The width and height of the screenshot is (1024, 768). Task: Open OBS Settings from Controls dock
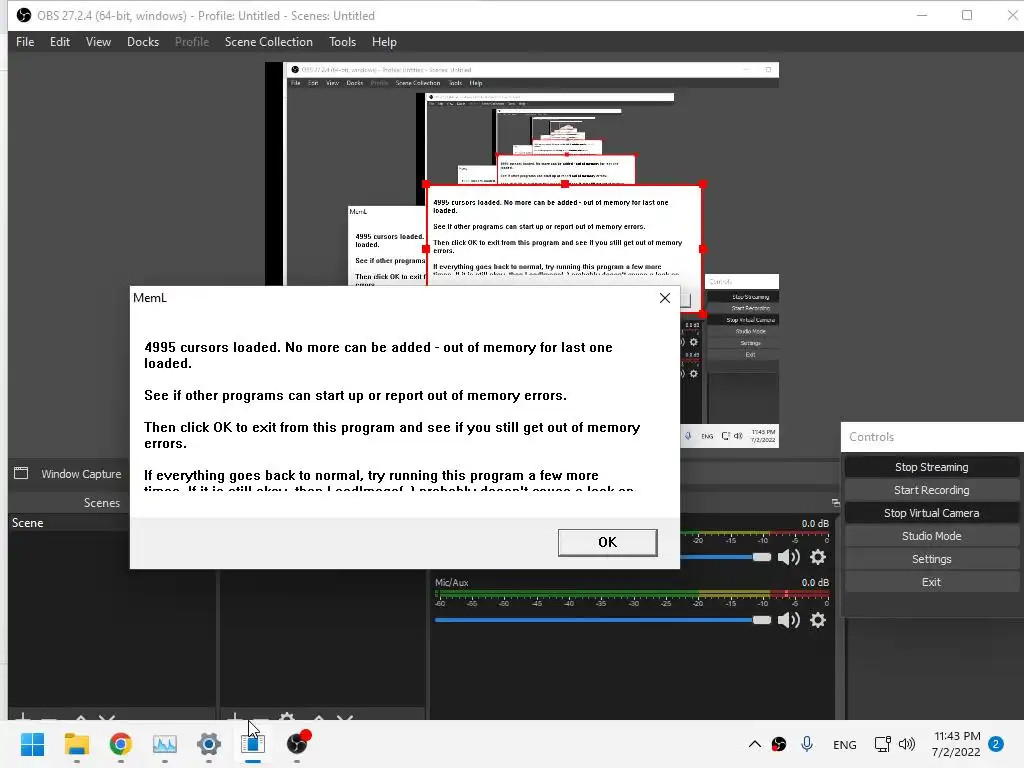tap(931, 559)
